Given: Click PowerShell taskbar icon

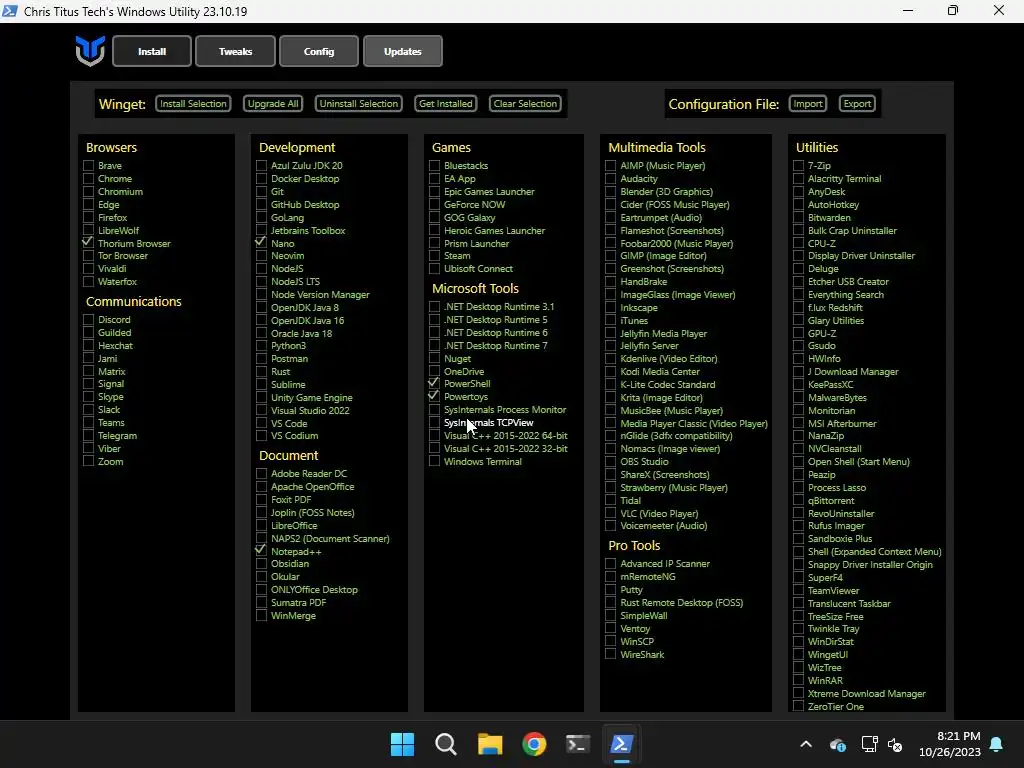Looking at the screenshot, I should pos(622,744).
